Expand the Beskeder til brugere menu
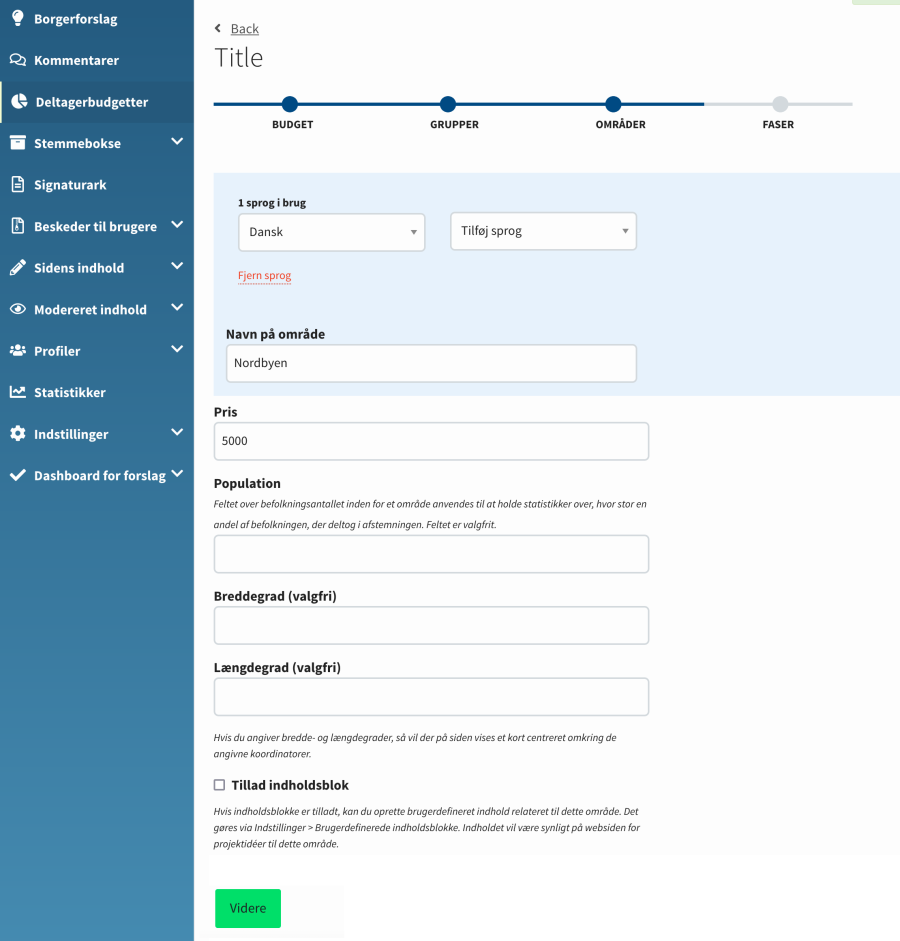Screen dimensions: 900x941 coord(178,226)
